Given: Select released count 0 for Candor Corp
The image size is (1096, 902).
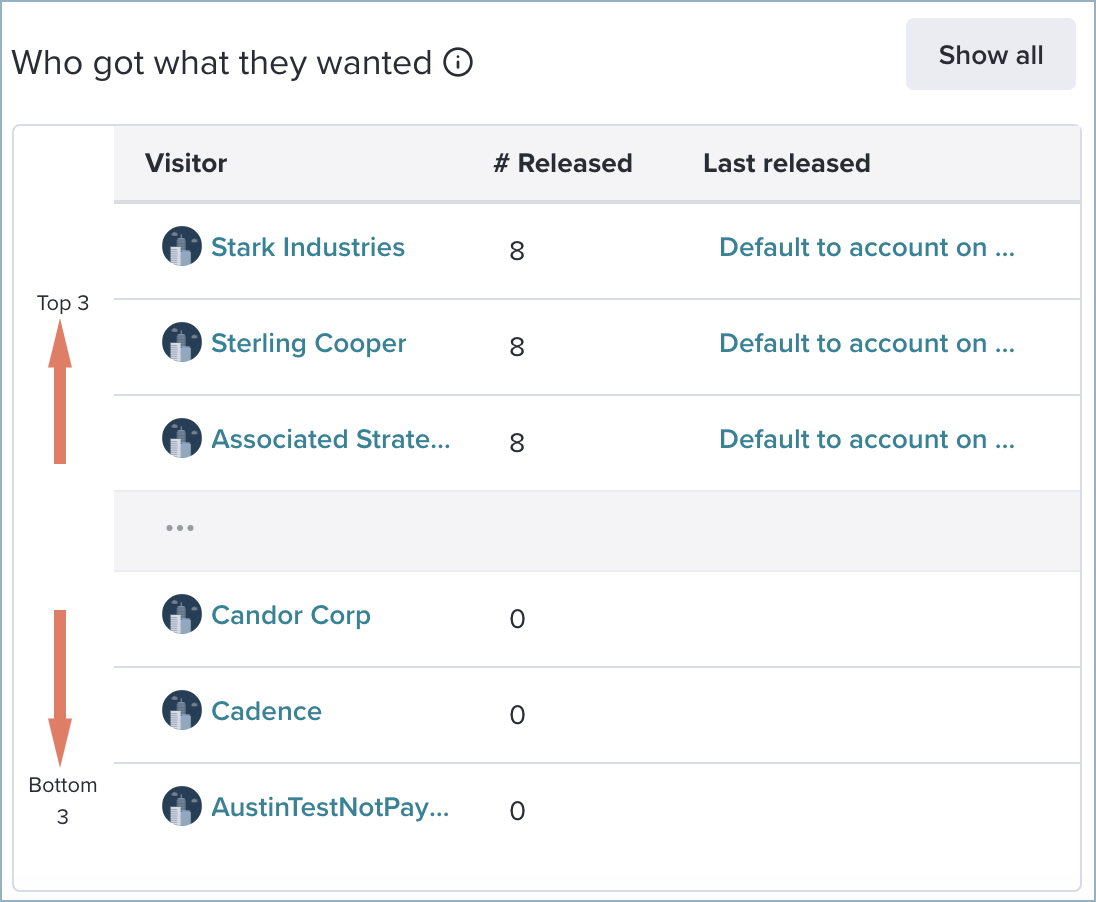Looking at the screenshot, I should click(517, 618).
